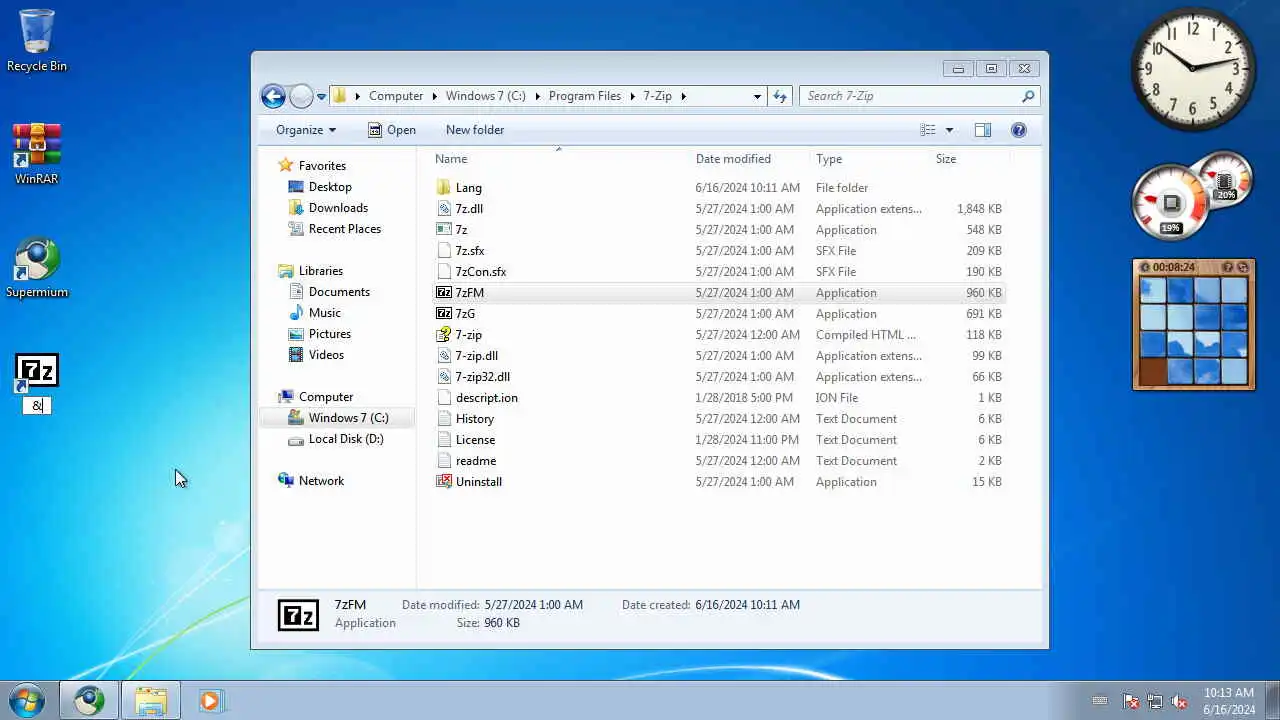
Task: Expand the breadcrumb arrow after 7-Zip
Action: tap(683, 96)
